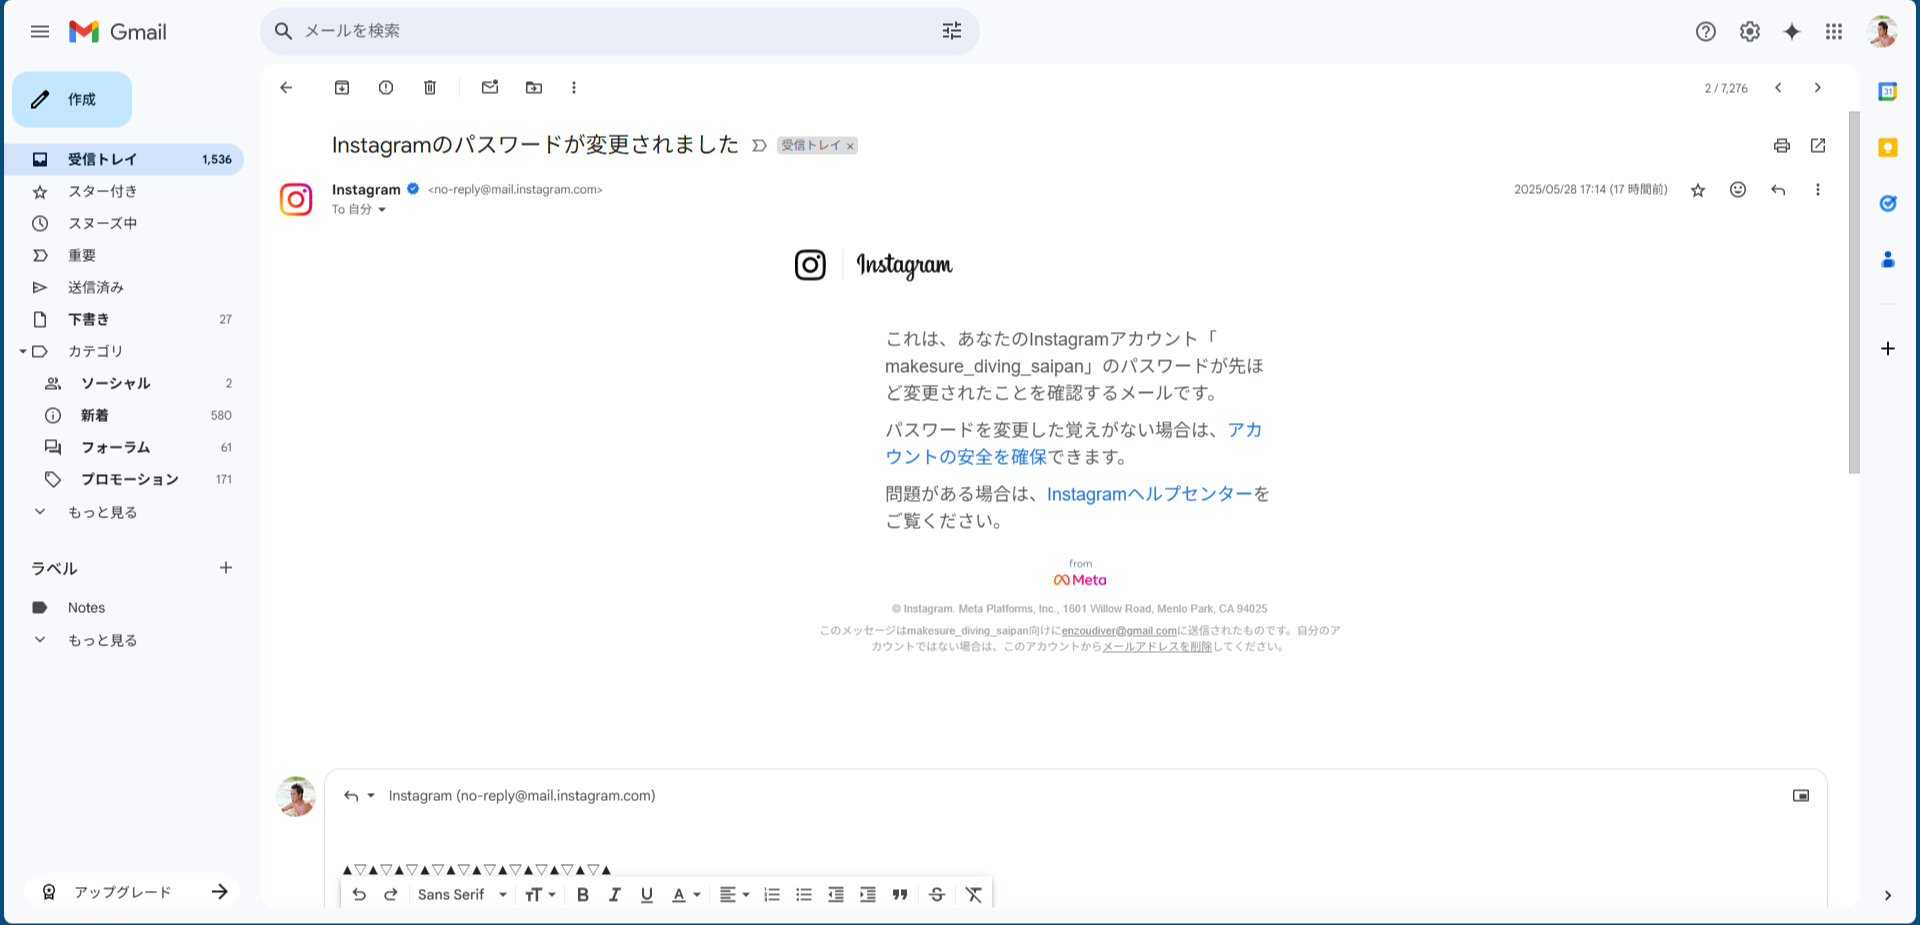Change the reply type dropdown in the reply box

pyautogui.click(x=359, y=796)
